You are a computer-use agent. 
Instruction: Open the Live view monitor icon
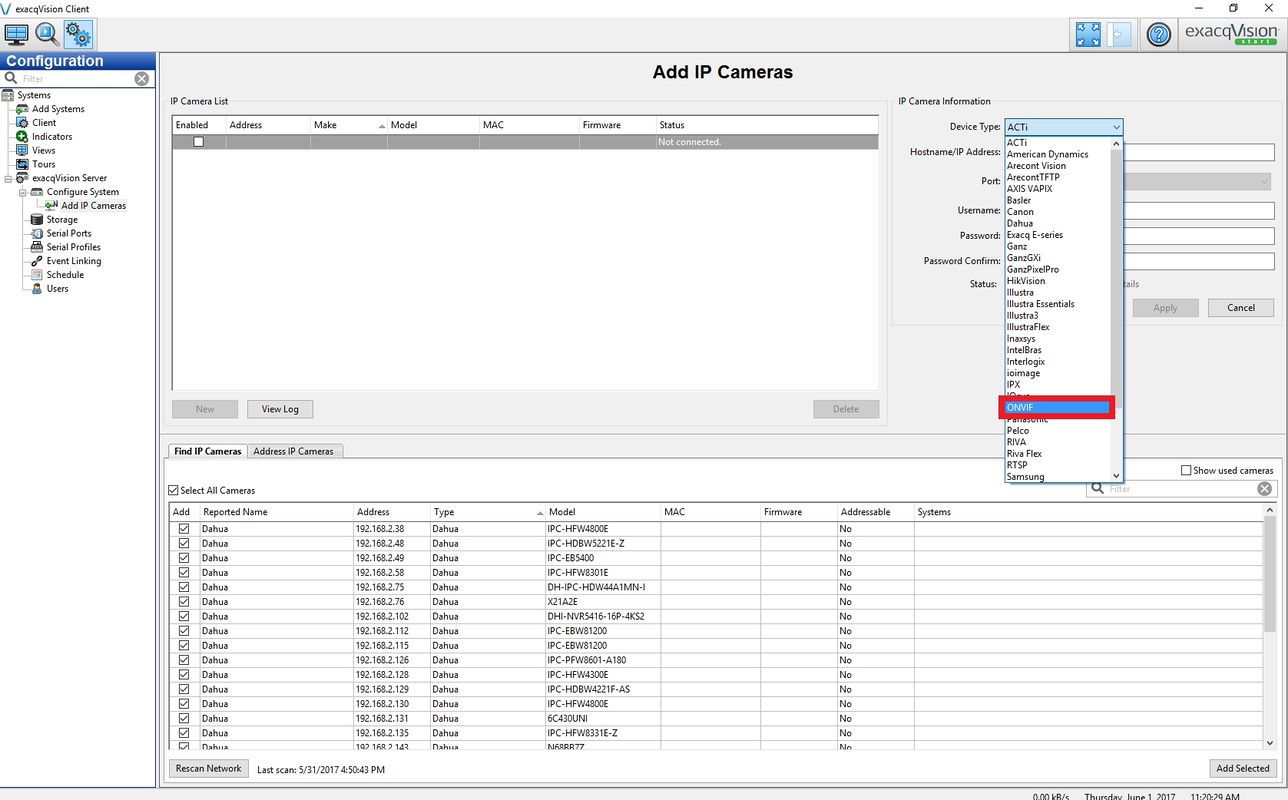(16, 34)
